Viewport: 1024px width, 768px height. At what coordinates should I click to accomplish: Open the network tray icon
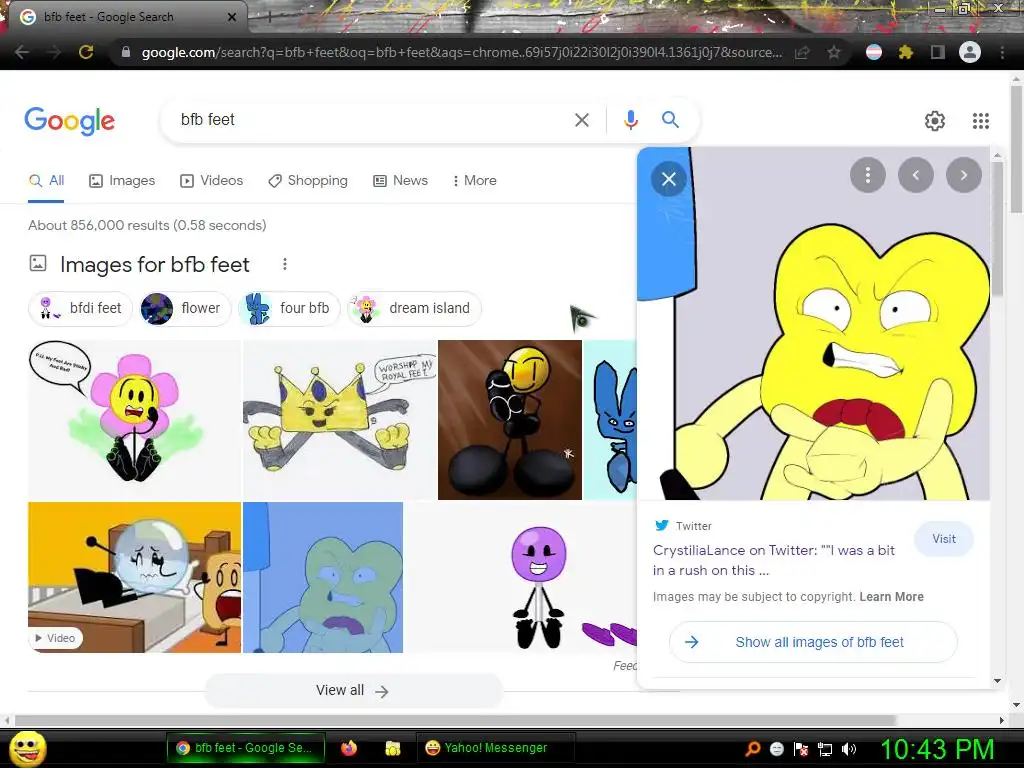[825, 749]
